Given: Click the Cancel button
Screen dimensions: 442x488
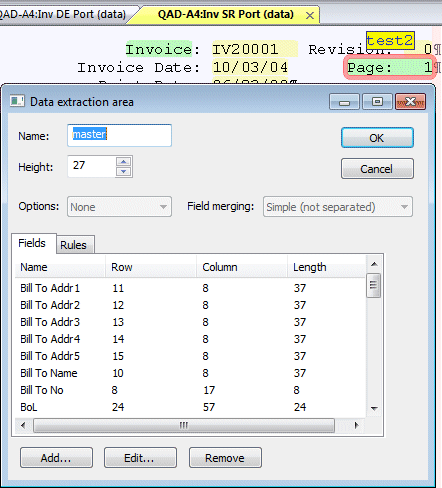Looking at the screenshot, I should click(377, 169).
